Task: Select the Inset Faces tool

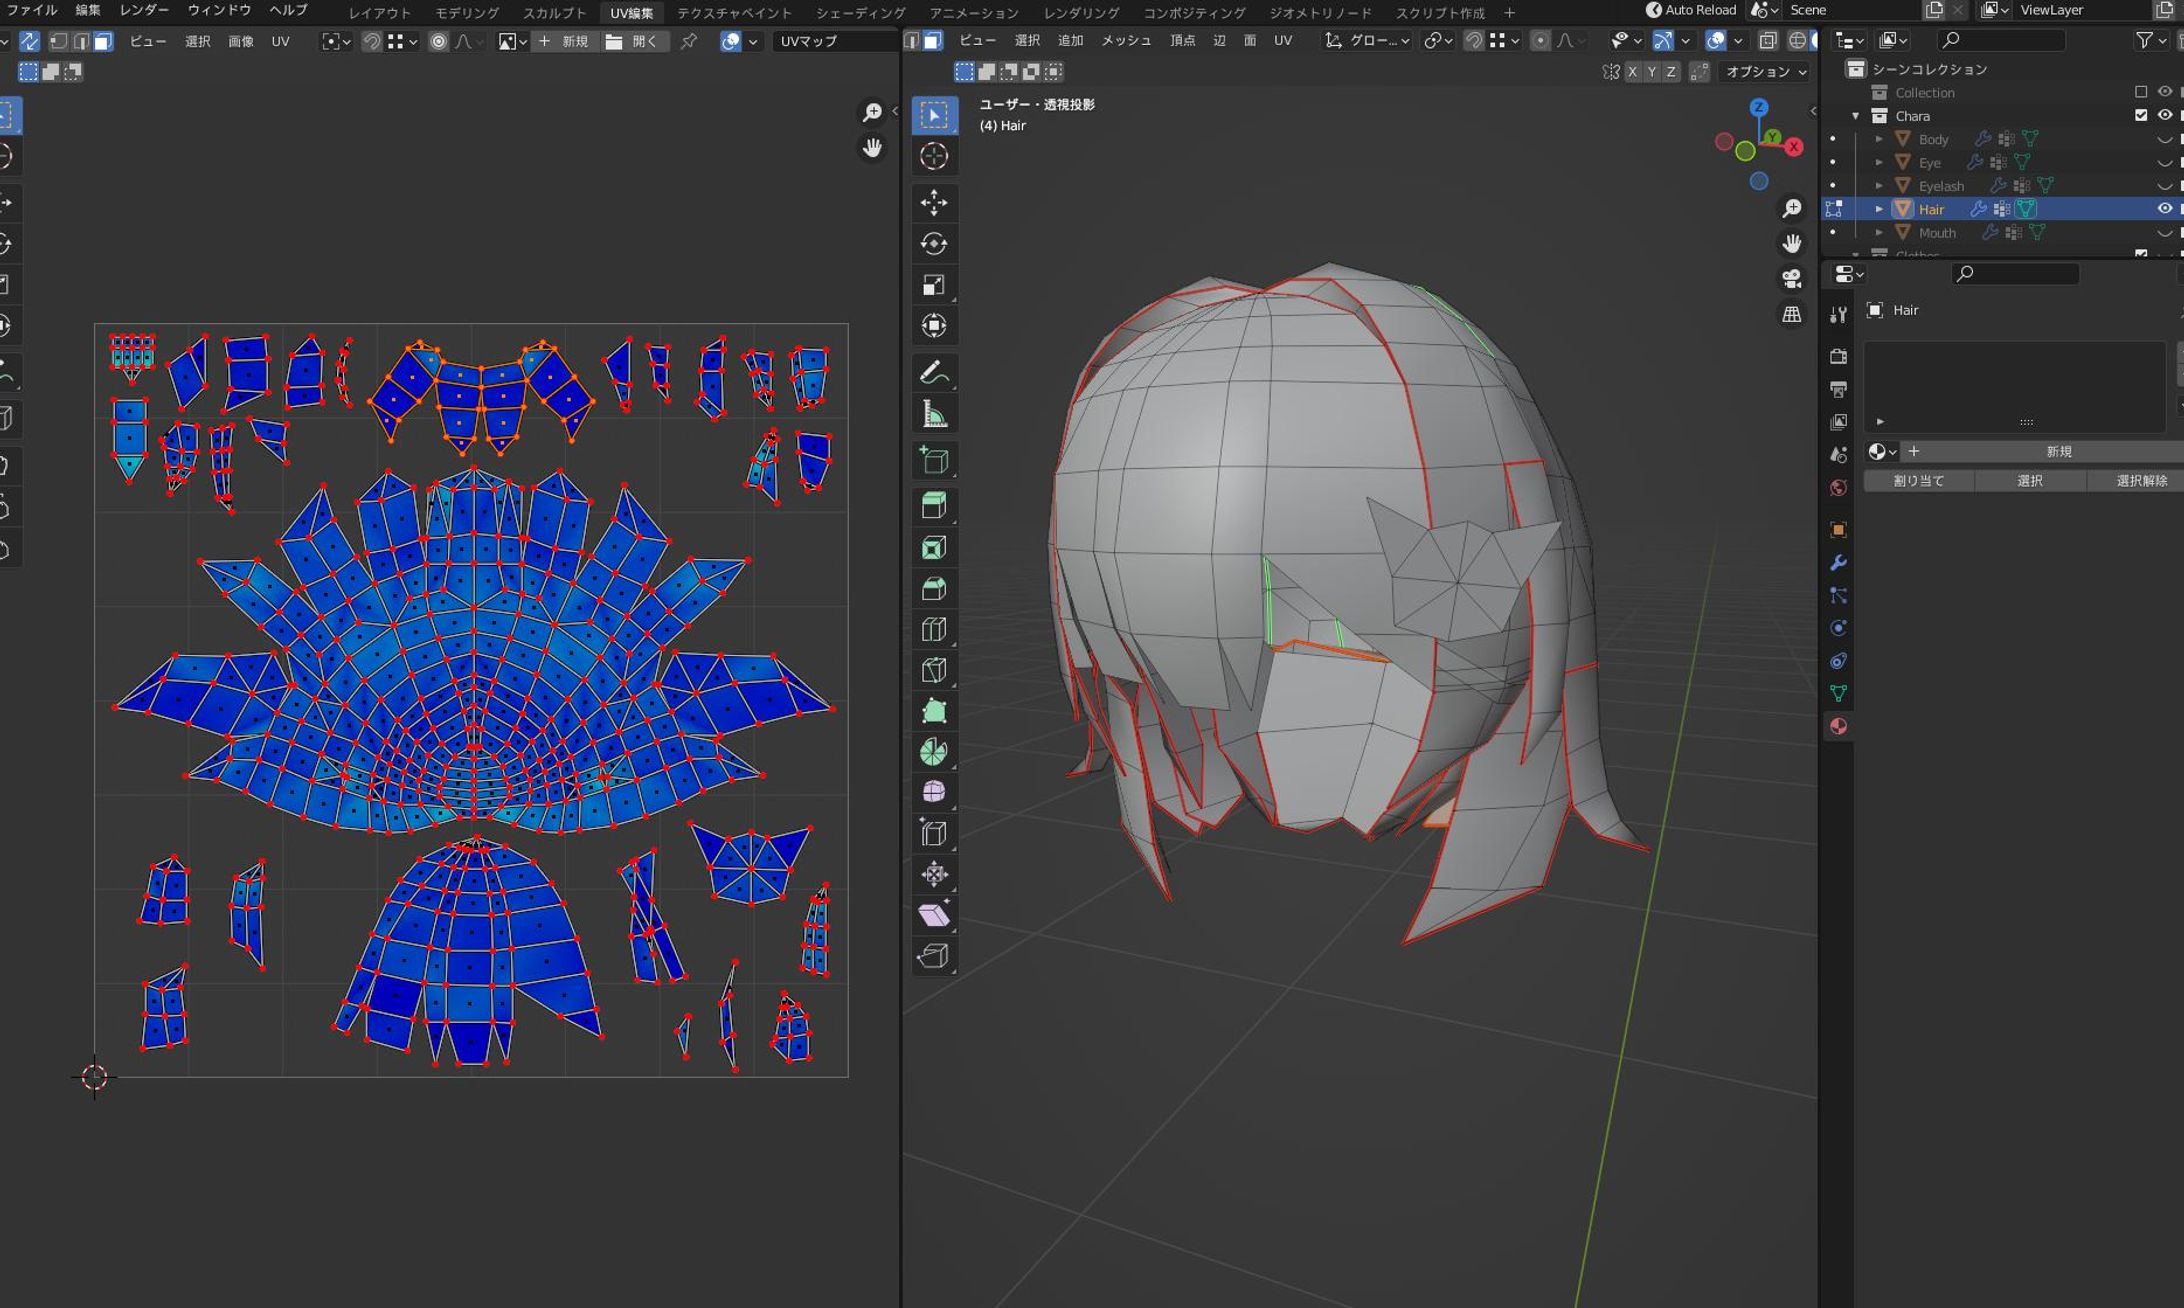Action: coord(934,547)
